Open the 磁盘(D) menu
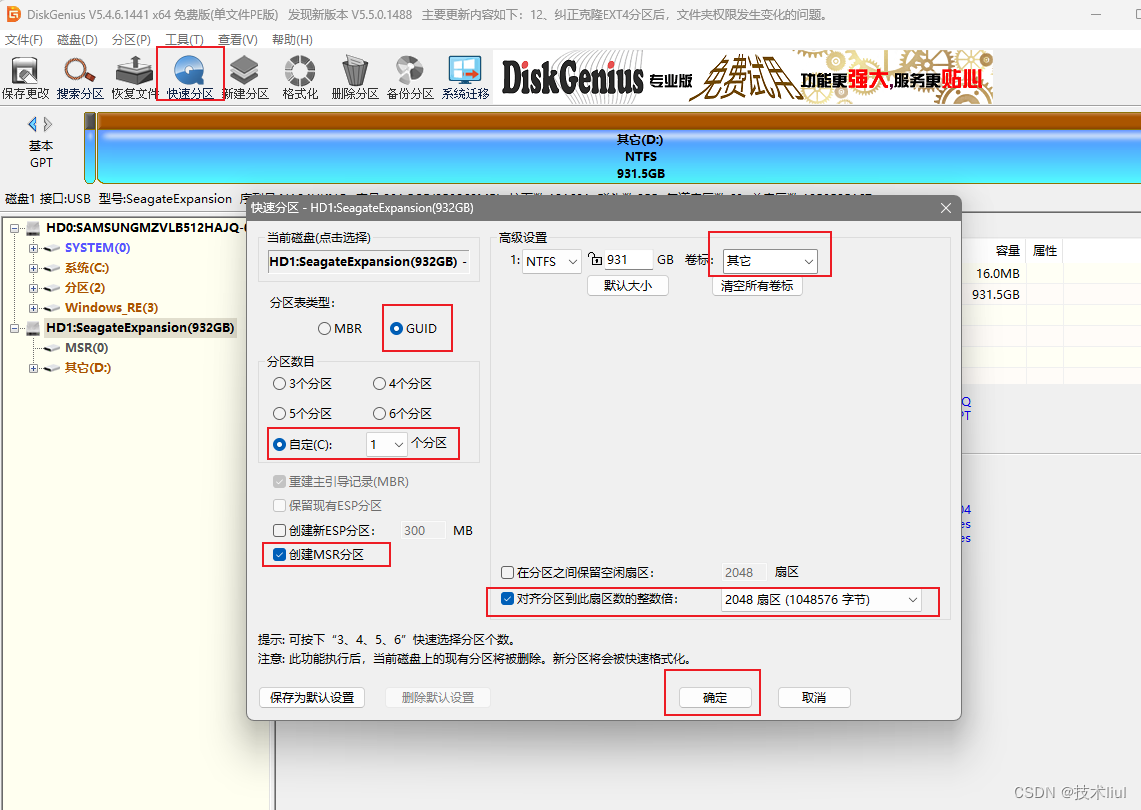 [77, 40]
